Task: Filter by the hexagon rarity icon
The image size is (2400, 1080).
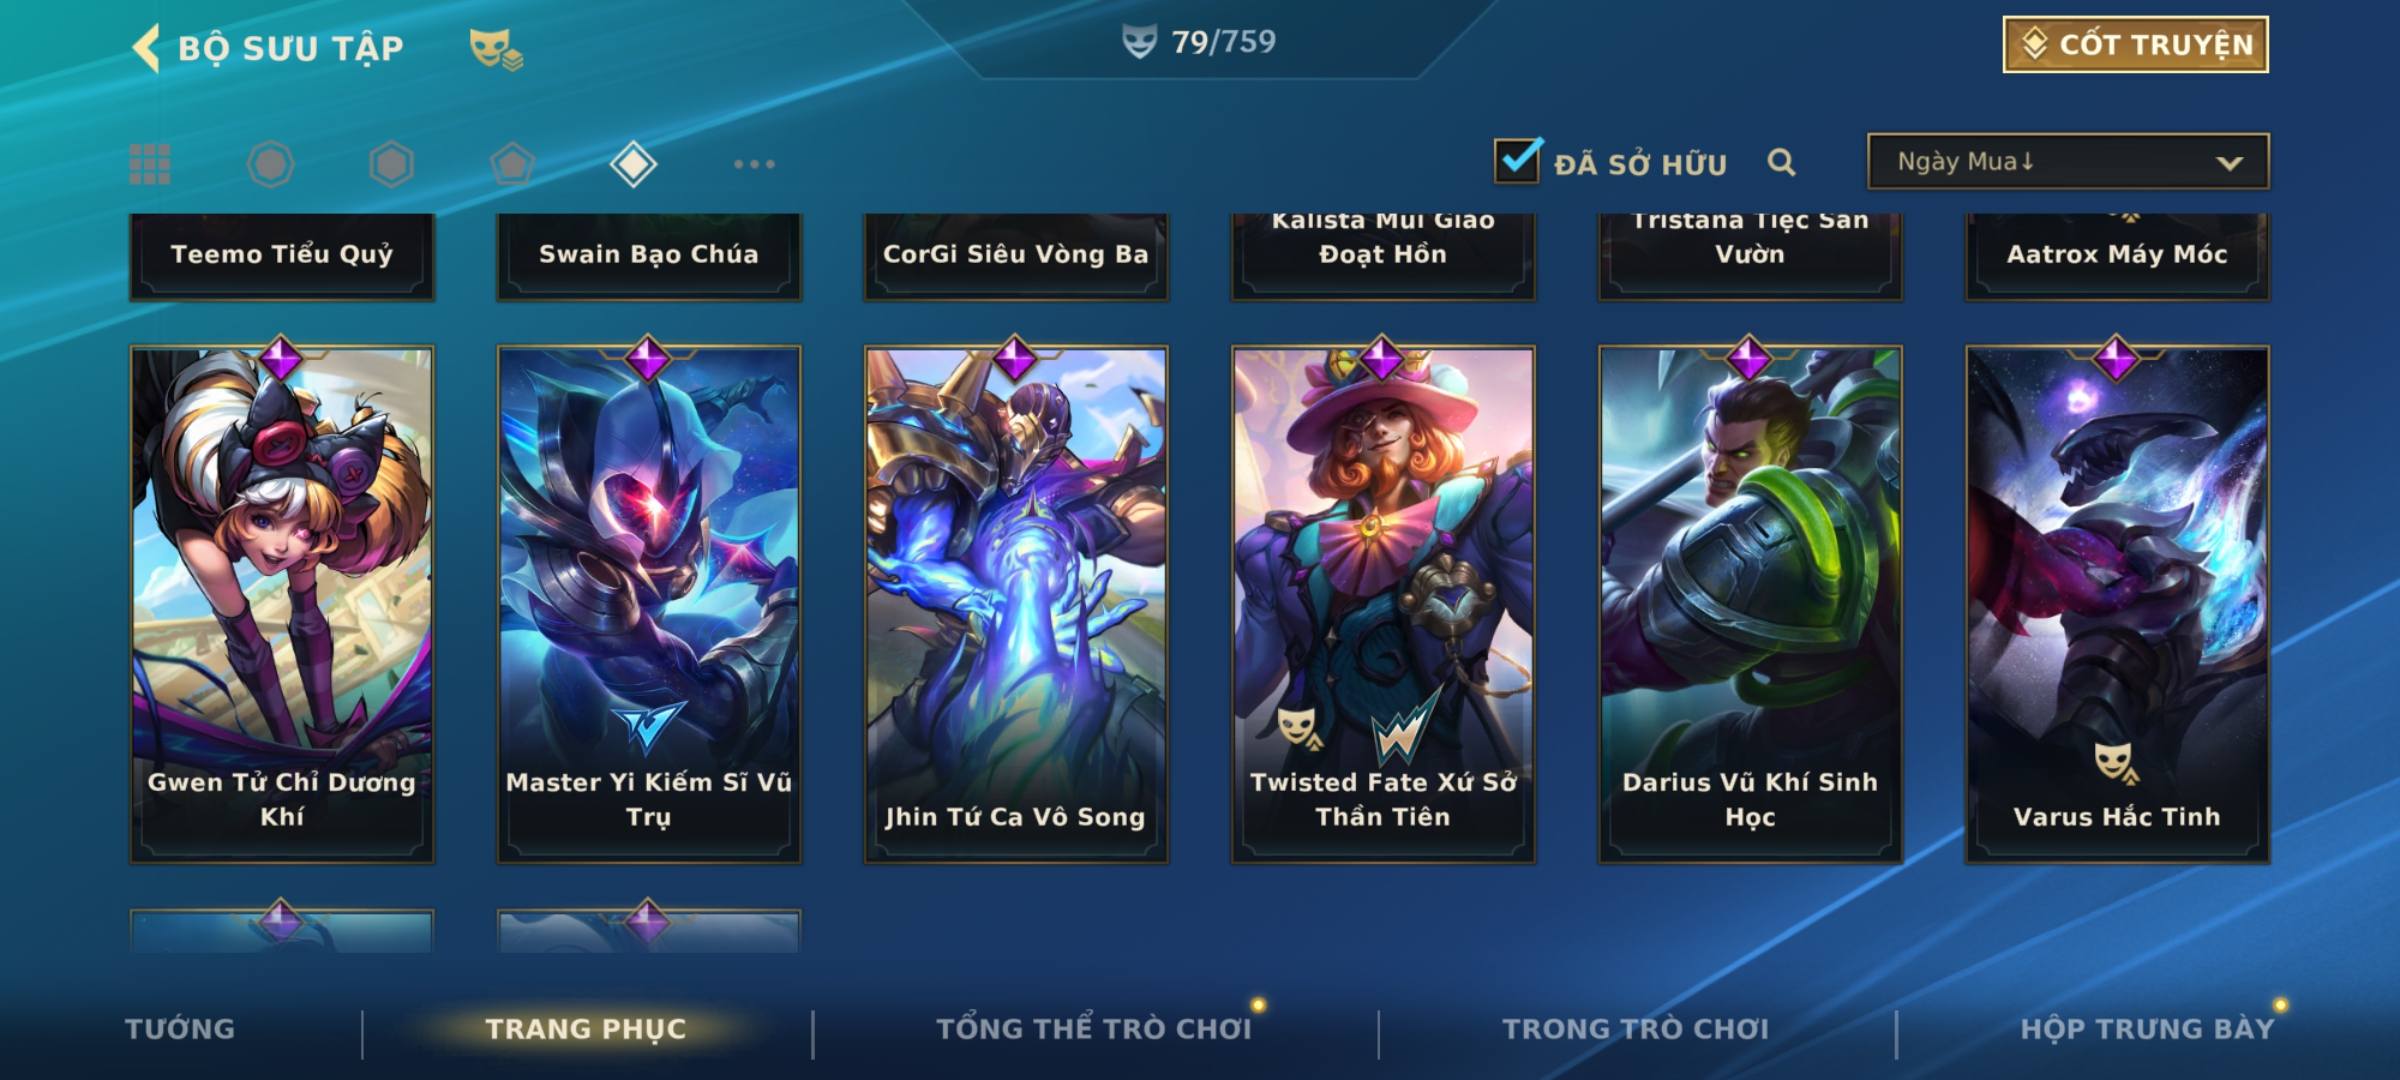Action: (x=391, y=164)
